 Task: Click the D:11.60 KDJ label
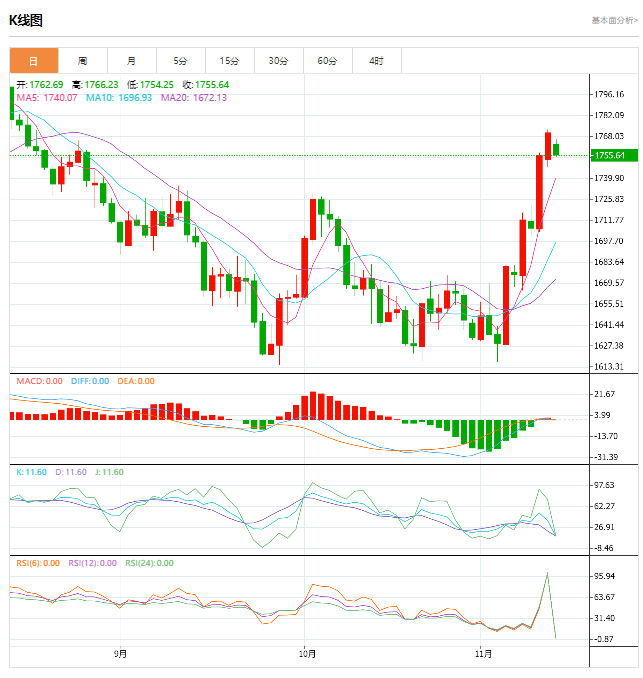pos(71,472)
